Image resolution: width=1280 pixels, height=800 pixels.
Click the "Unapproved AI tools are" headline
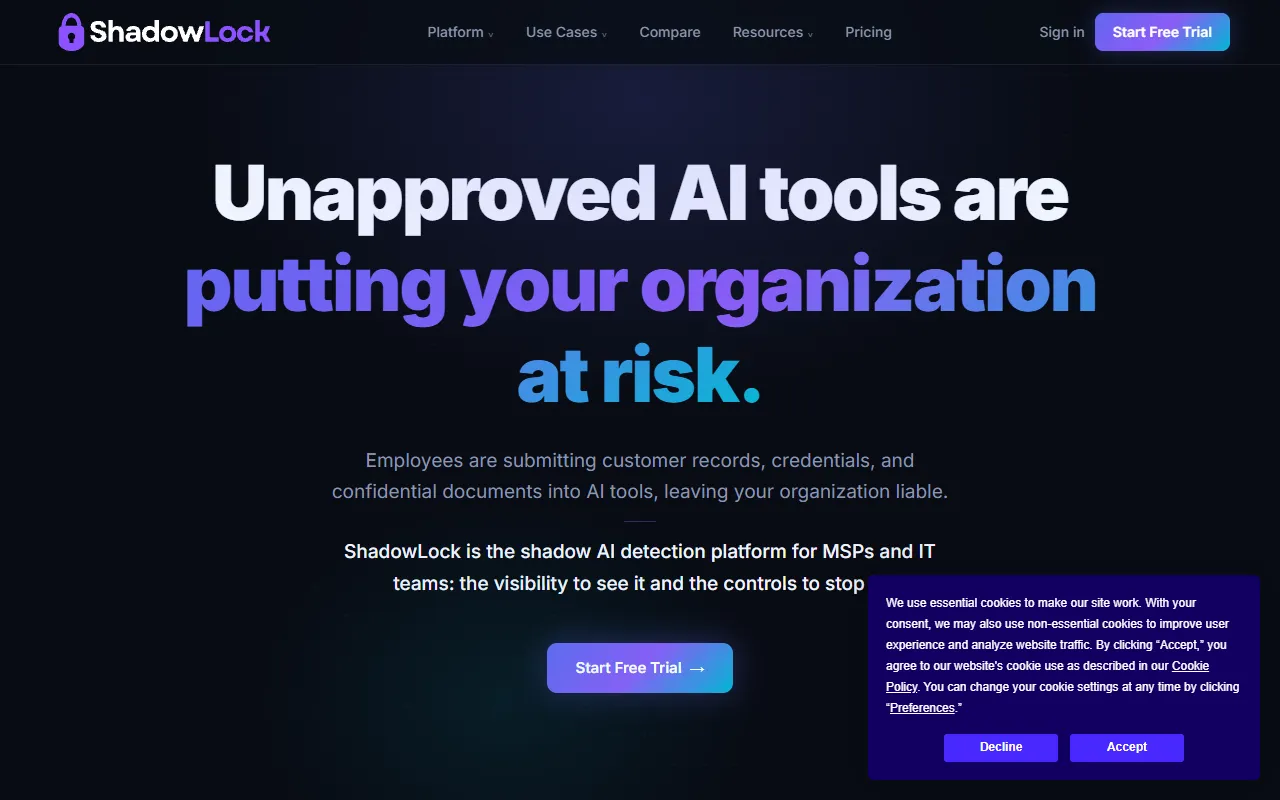coord(640,192)
